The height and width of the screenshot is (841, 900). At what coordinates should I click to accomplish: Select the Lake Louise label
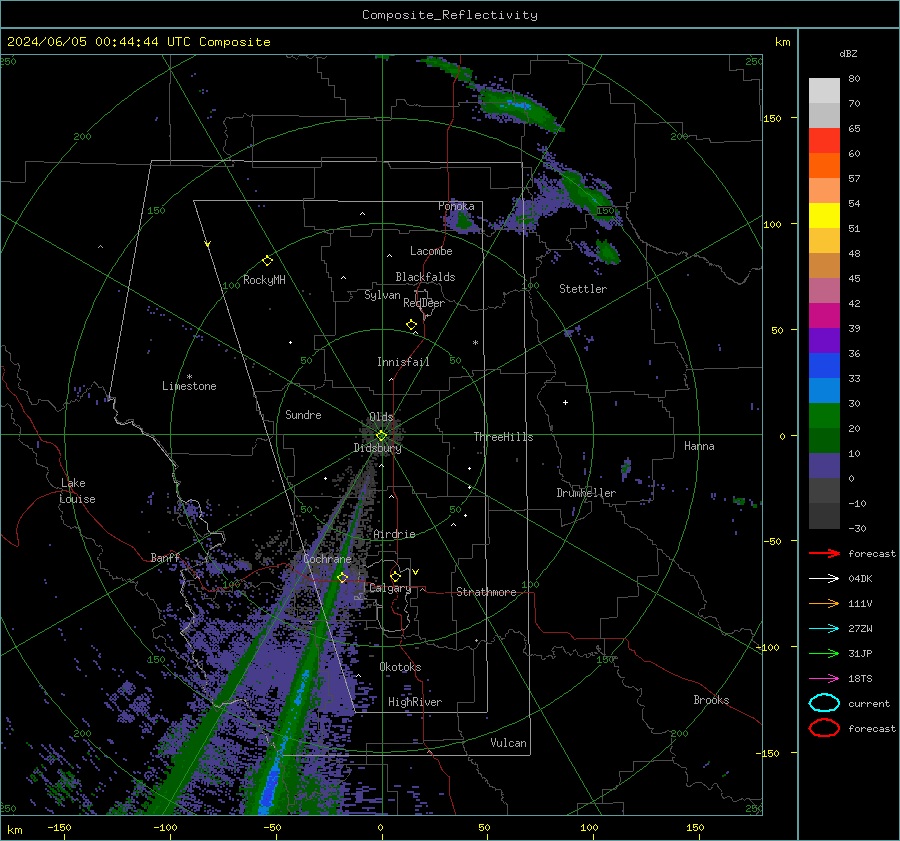tap(77, 491)
